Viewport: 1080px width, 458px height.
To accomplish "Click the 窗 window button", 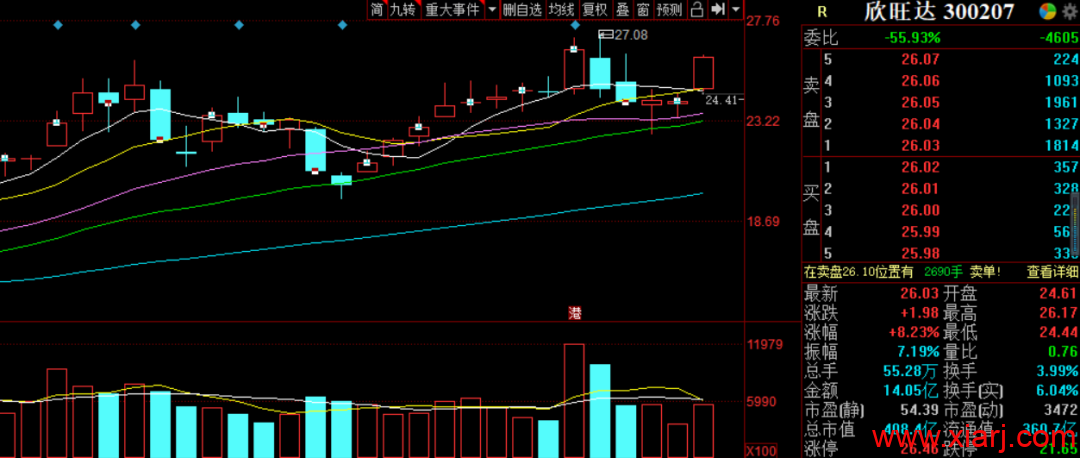I will point(643,10).
